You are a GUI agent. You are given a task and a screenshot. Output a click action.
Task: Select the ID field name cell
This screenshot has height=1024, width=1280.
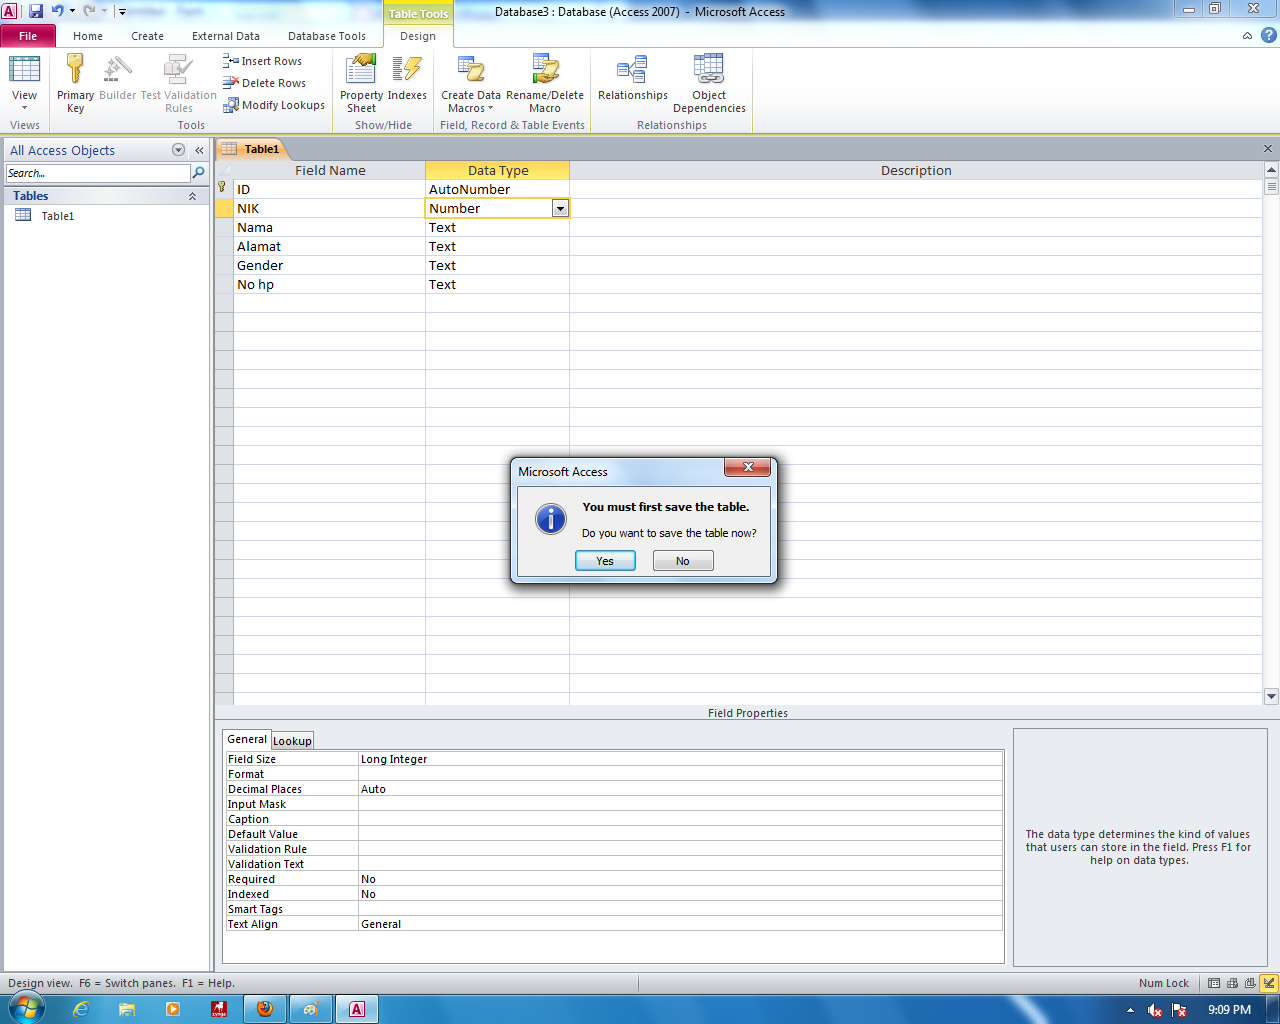(x=329, y=189)
